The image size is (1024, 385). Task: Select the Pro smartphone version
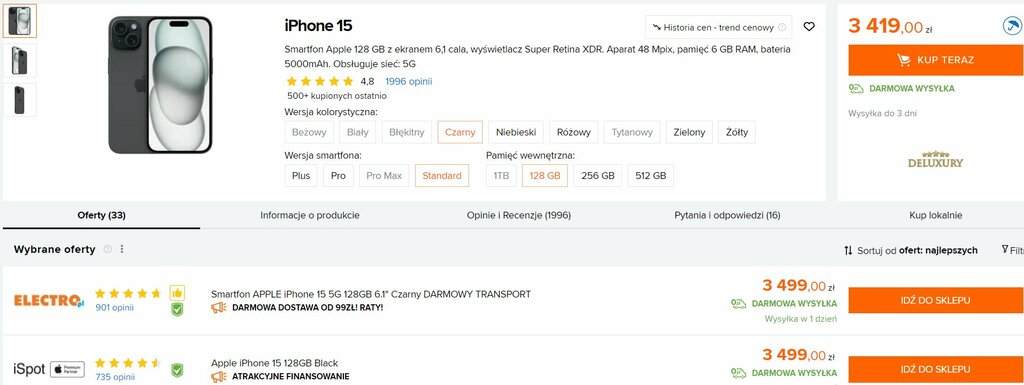(x=338, y=176)
